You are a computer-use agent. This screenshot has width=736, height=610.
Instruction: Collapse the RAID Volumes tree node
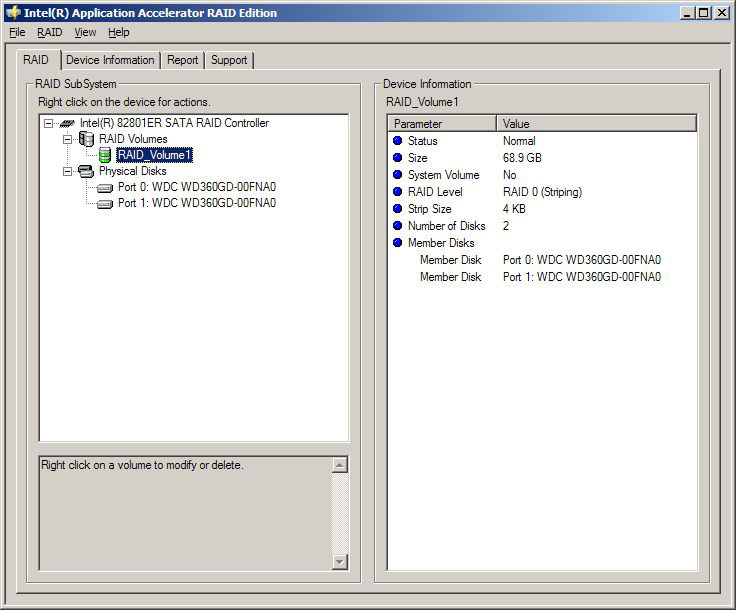click(x=68, y=139)
